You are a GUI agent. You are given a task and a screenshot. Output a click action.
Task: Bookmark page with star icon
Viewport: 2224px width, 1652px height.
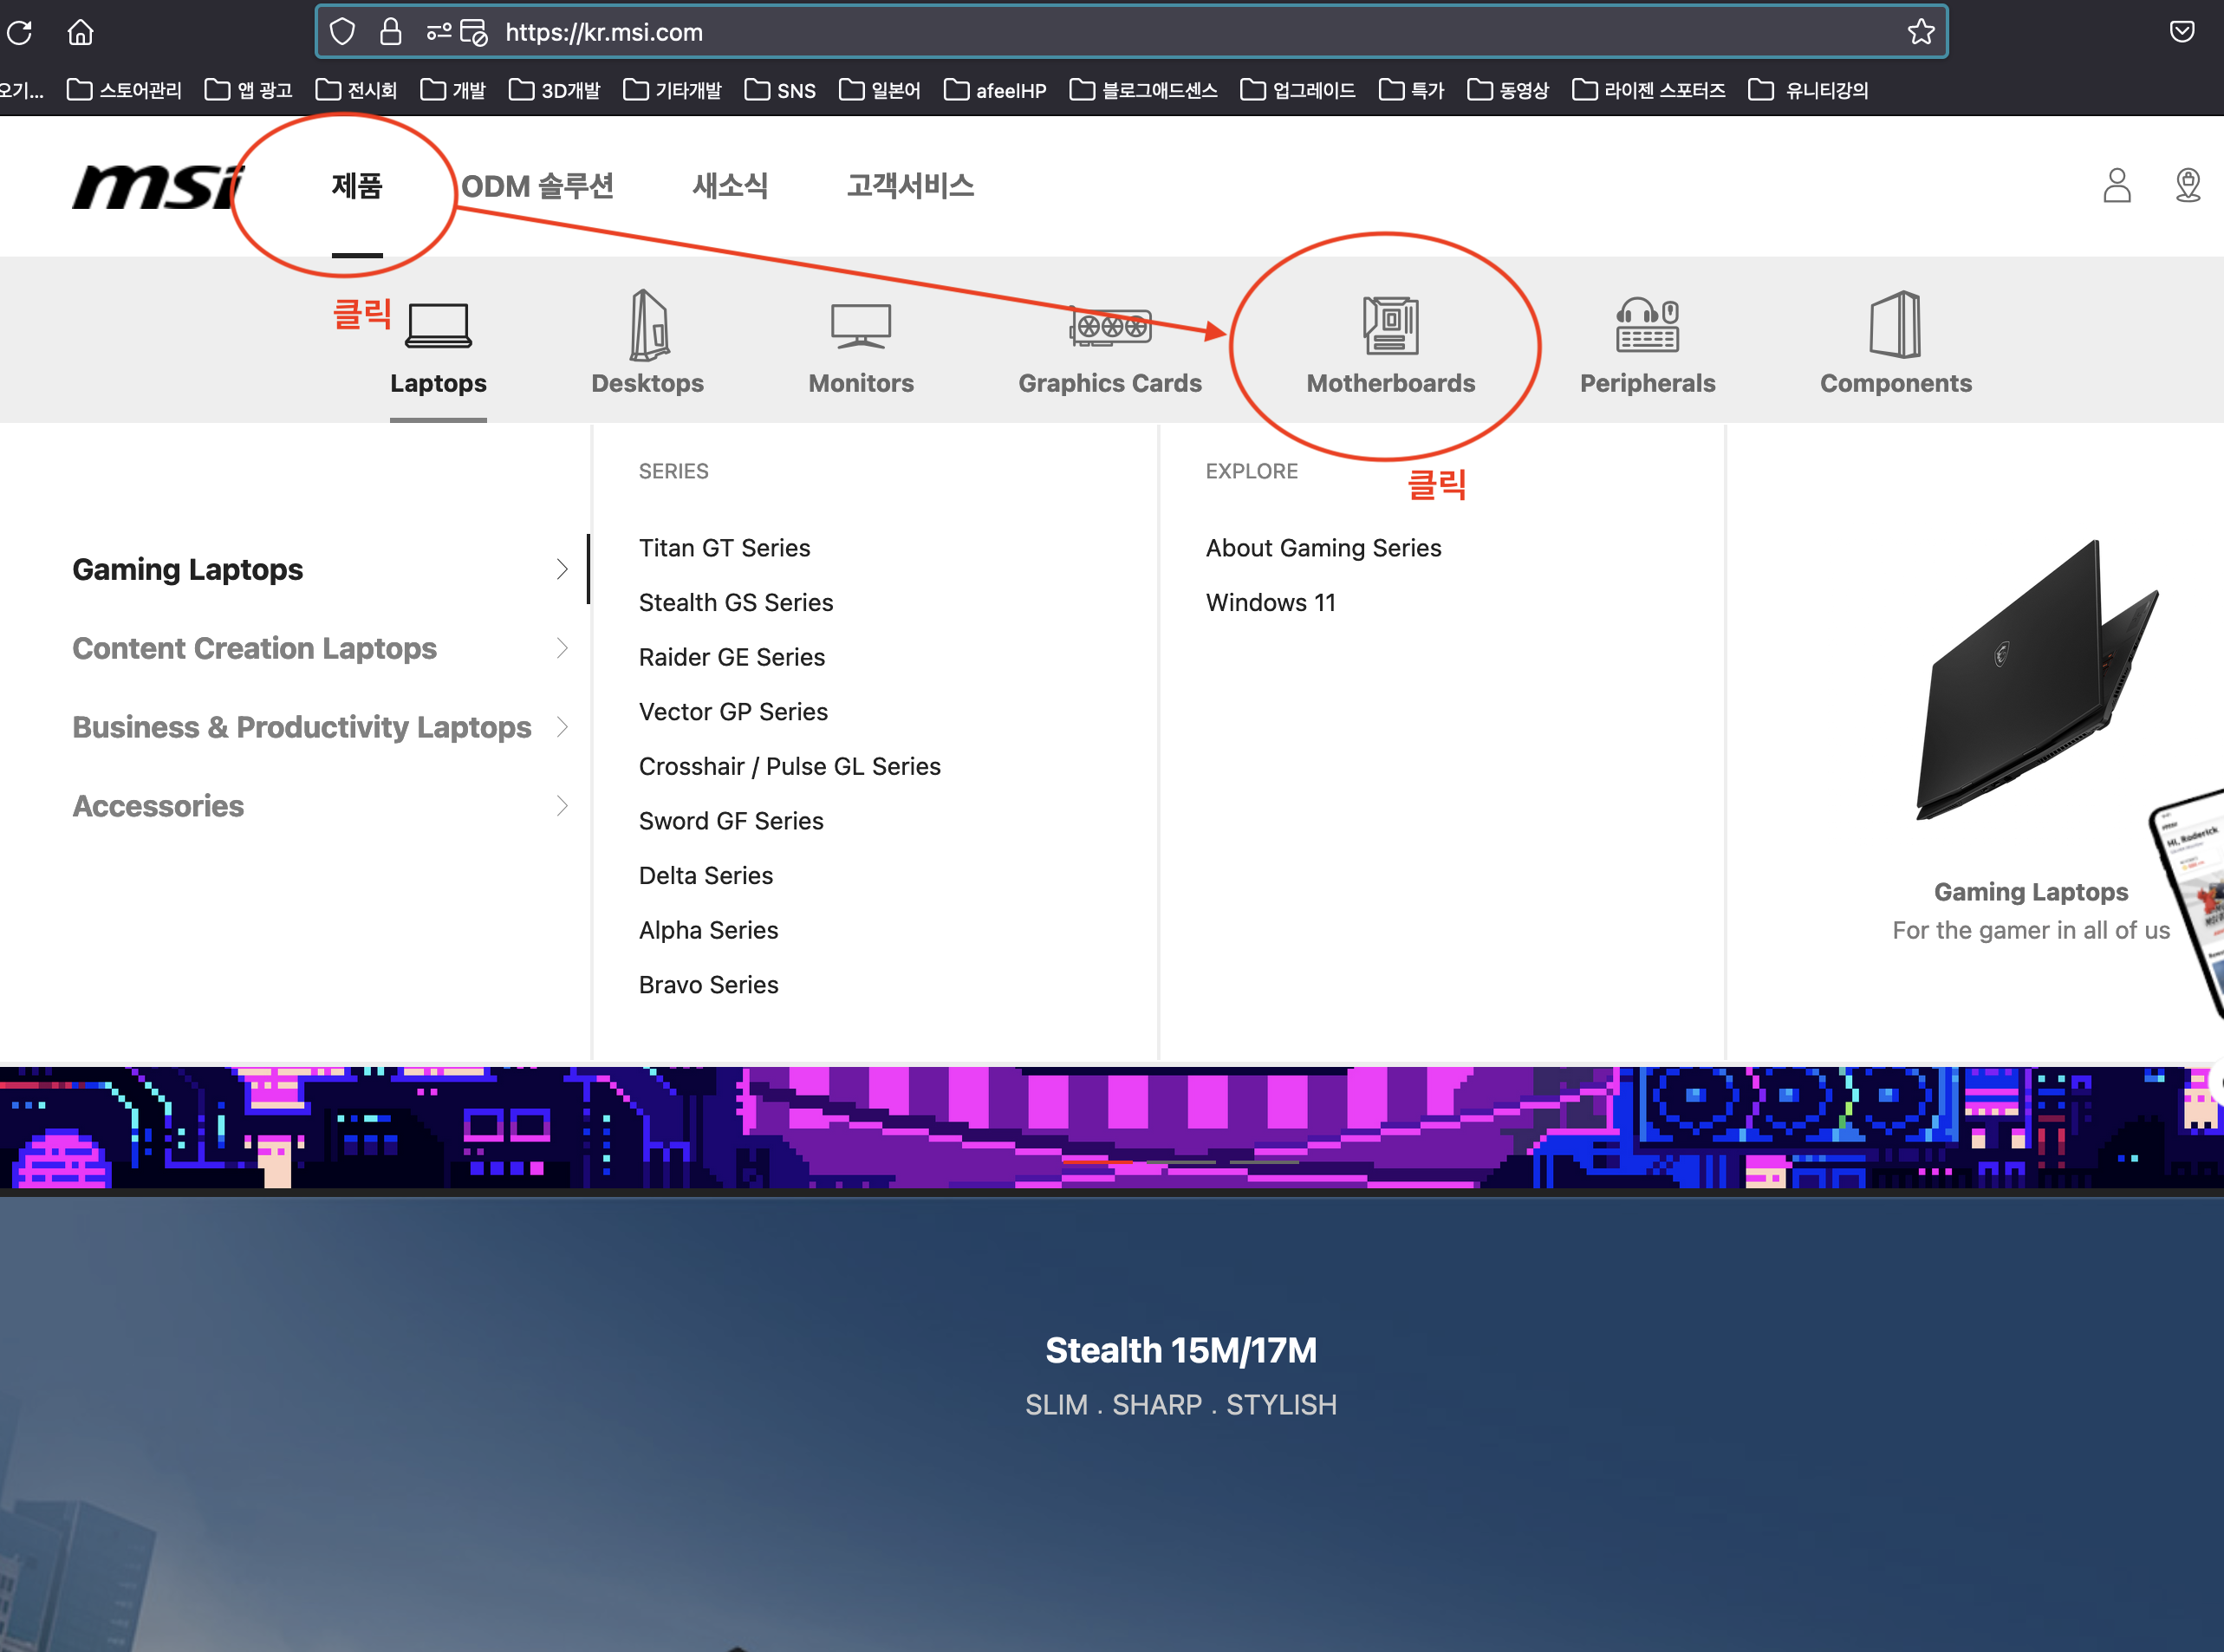click(x=1920, y=32)
